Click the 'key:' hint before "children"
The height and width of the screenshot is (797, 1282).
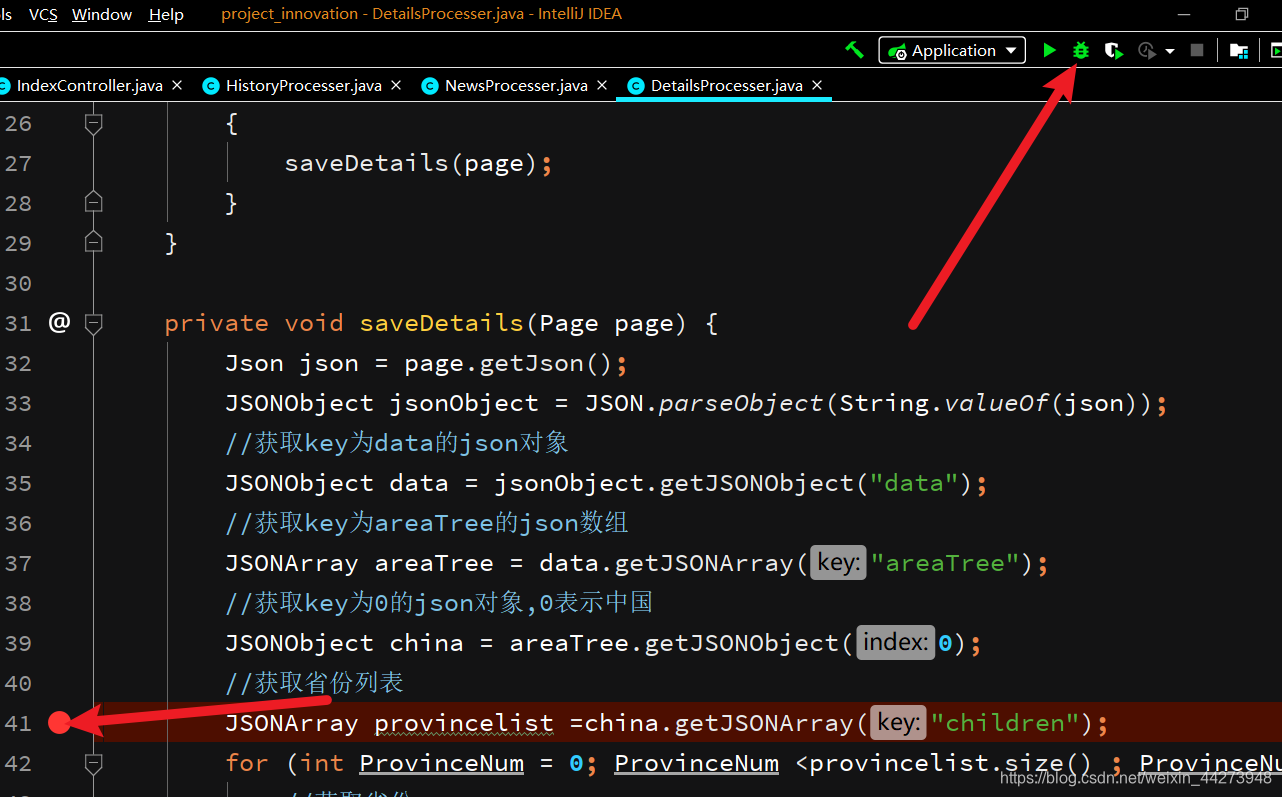click(x=897, y=723)
